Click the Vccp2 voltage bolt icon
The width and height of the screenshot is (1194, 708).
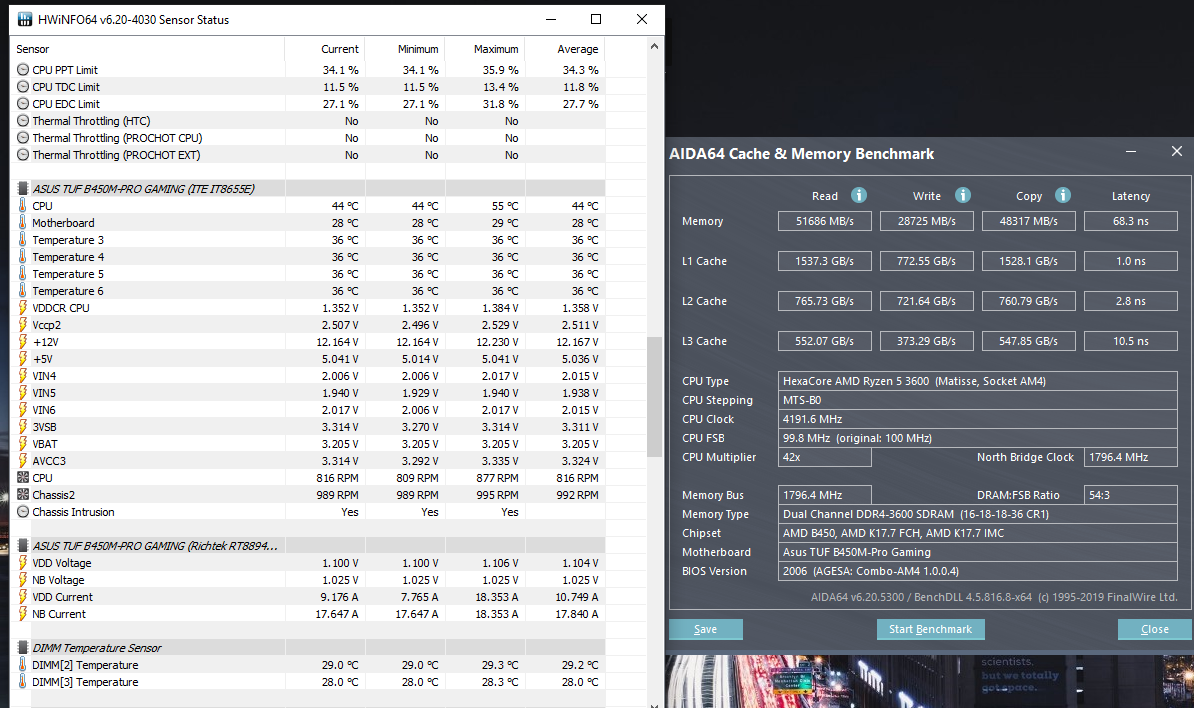pos(23,324)
